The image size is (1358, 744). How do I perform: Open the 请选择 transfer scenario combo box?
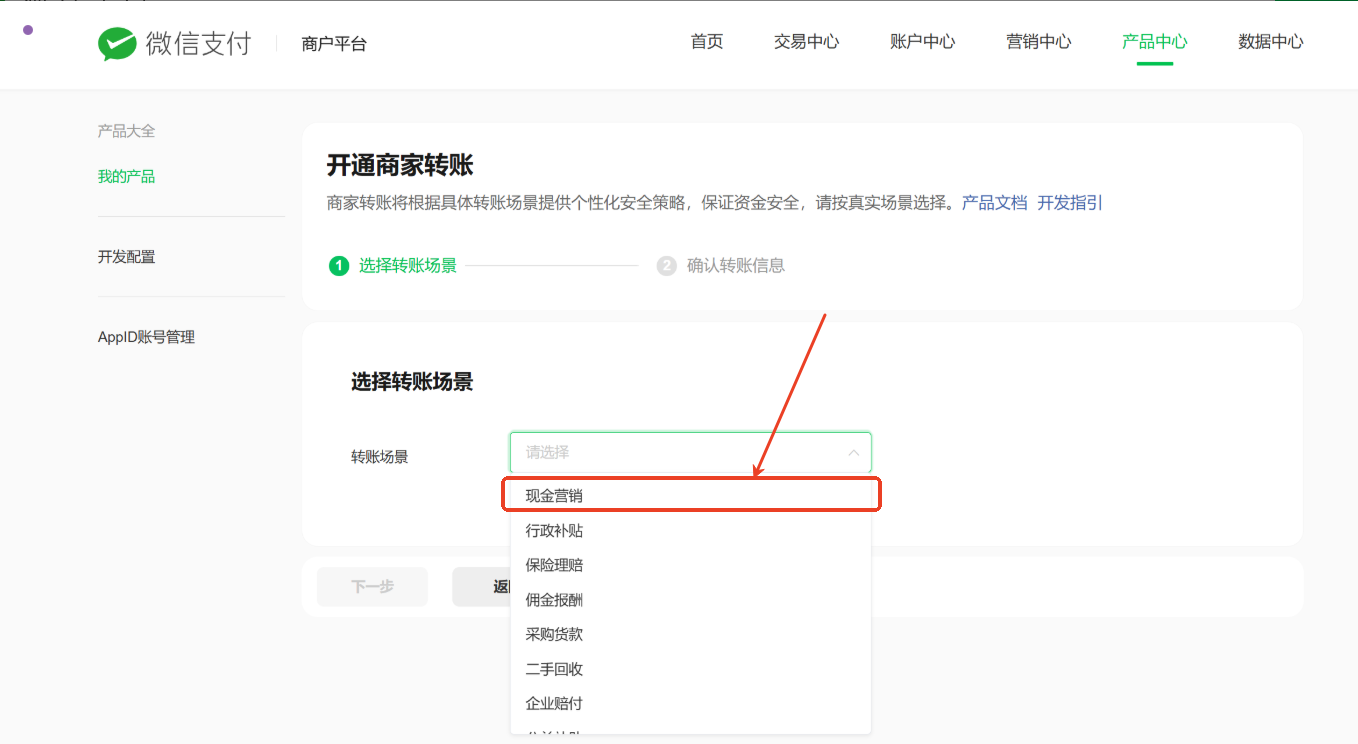(x=690, y=452)
